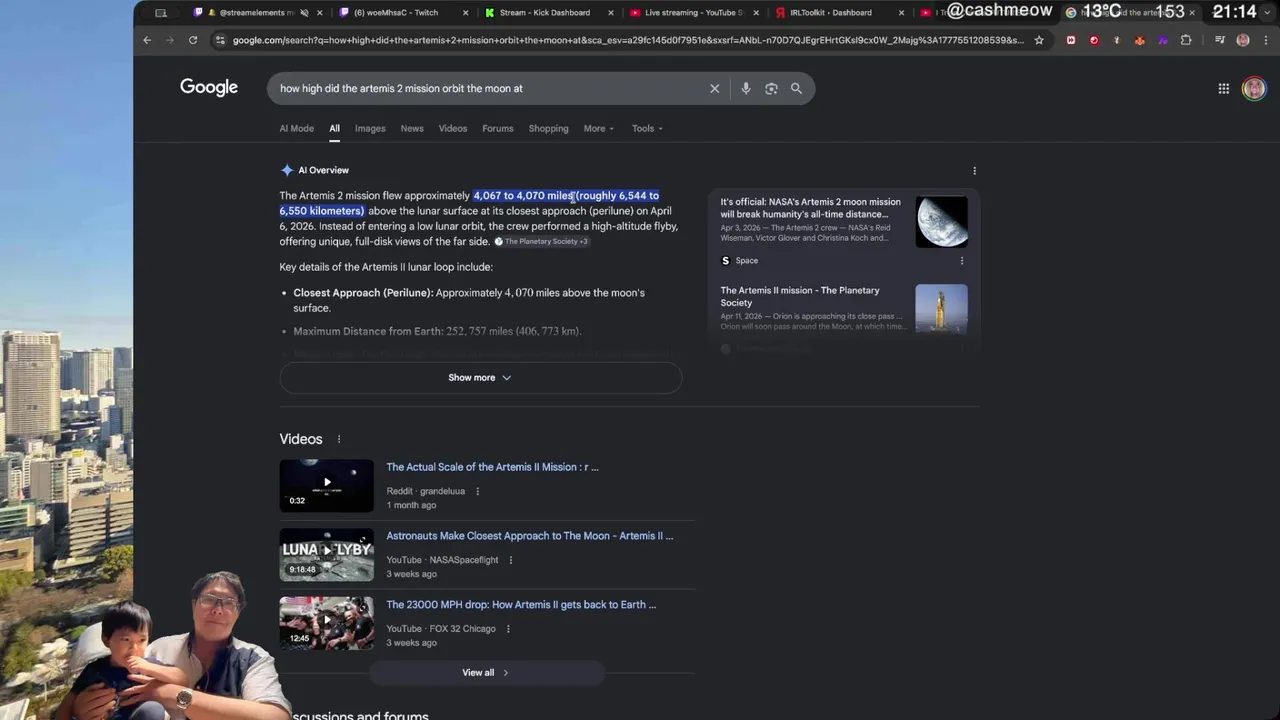Image resolution: width=1280 pixels, height=720 pixels.
Task: Switch to News results tab
Action: pyautogui.click(x=412, y=128)
